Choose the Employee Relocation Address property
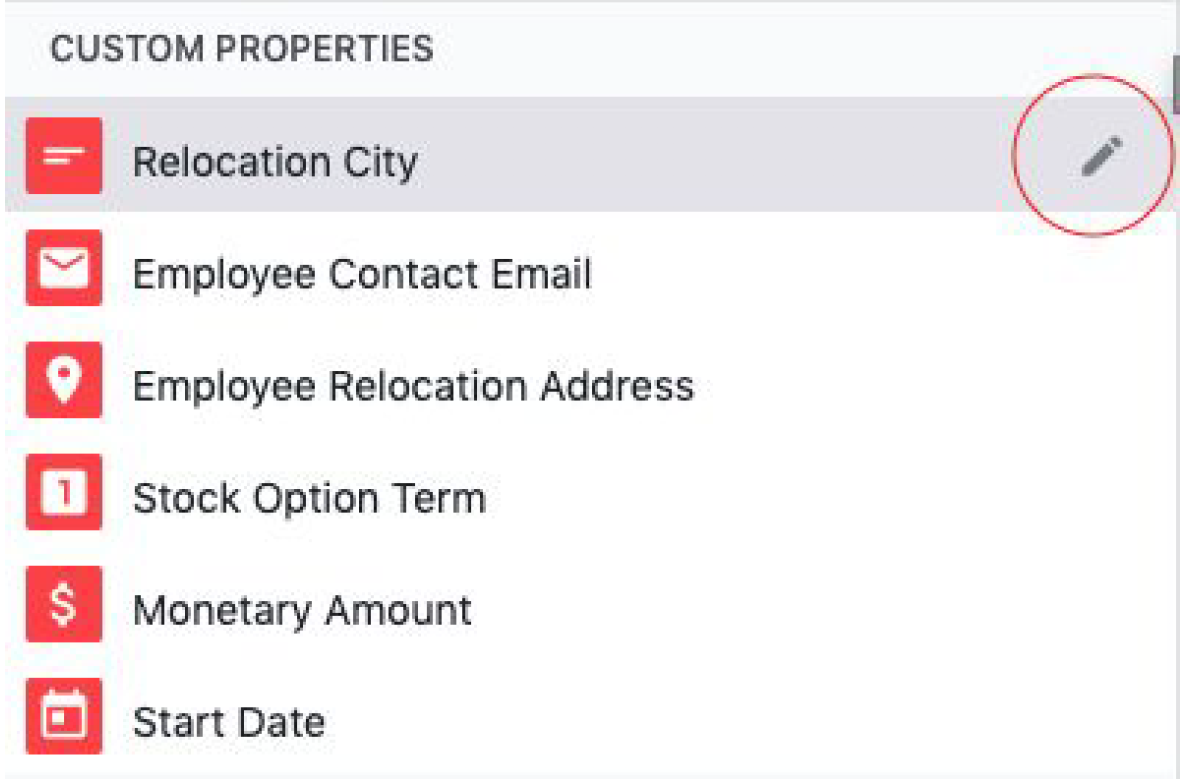Image resolution: width=1180 pixels, height=782 pixels. [x=413, y=385]
